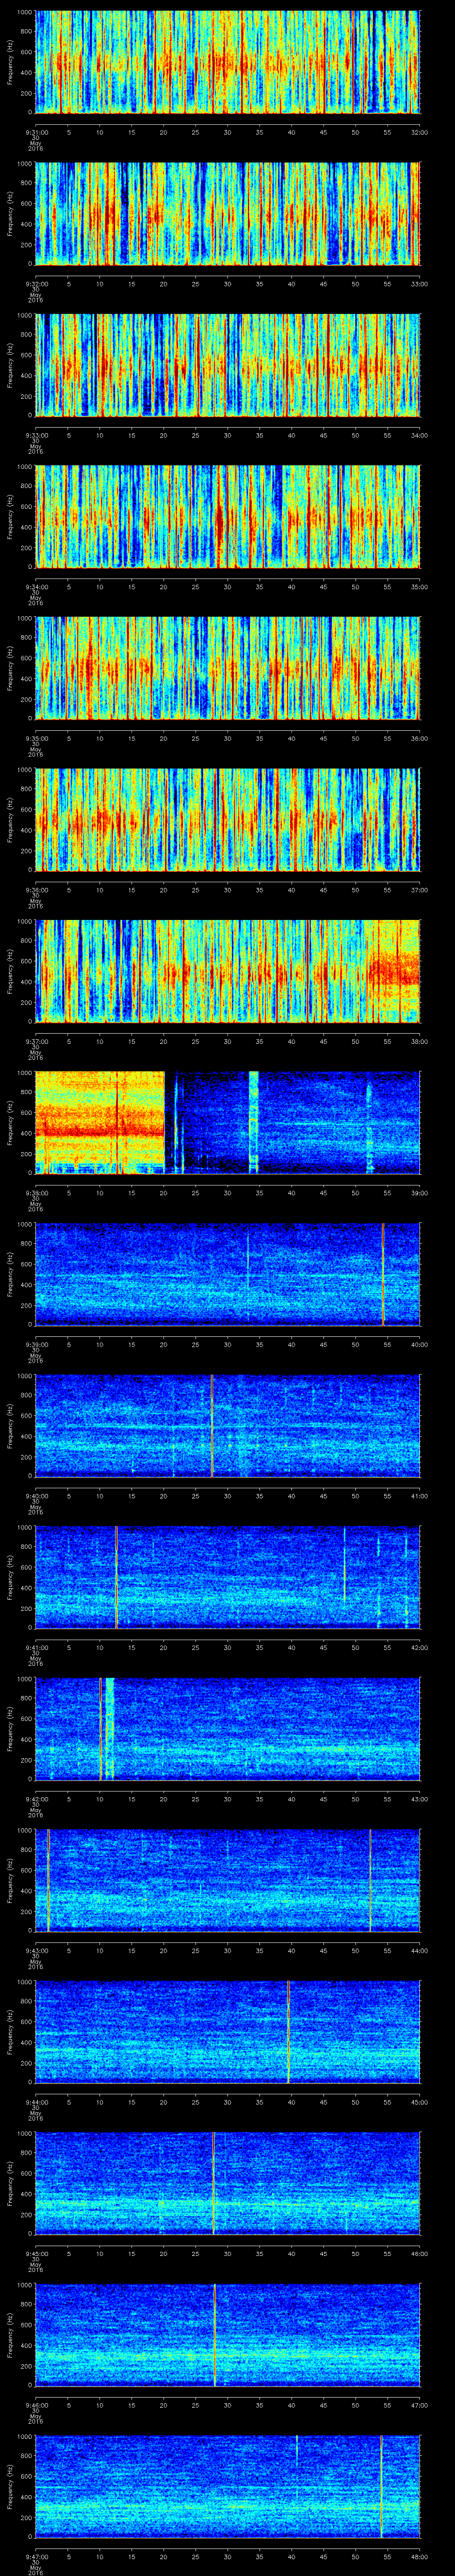Click the 9:44:00 start time label

point(37,2101)
